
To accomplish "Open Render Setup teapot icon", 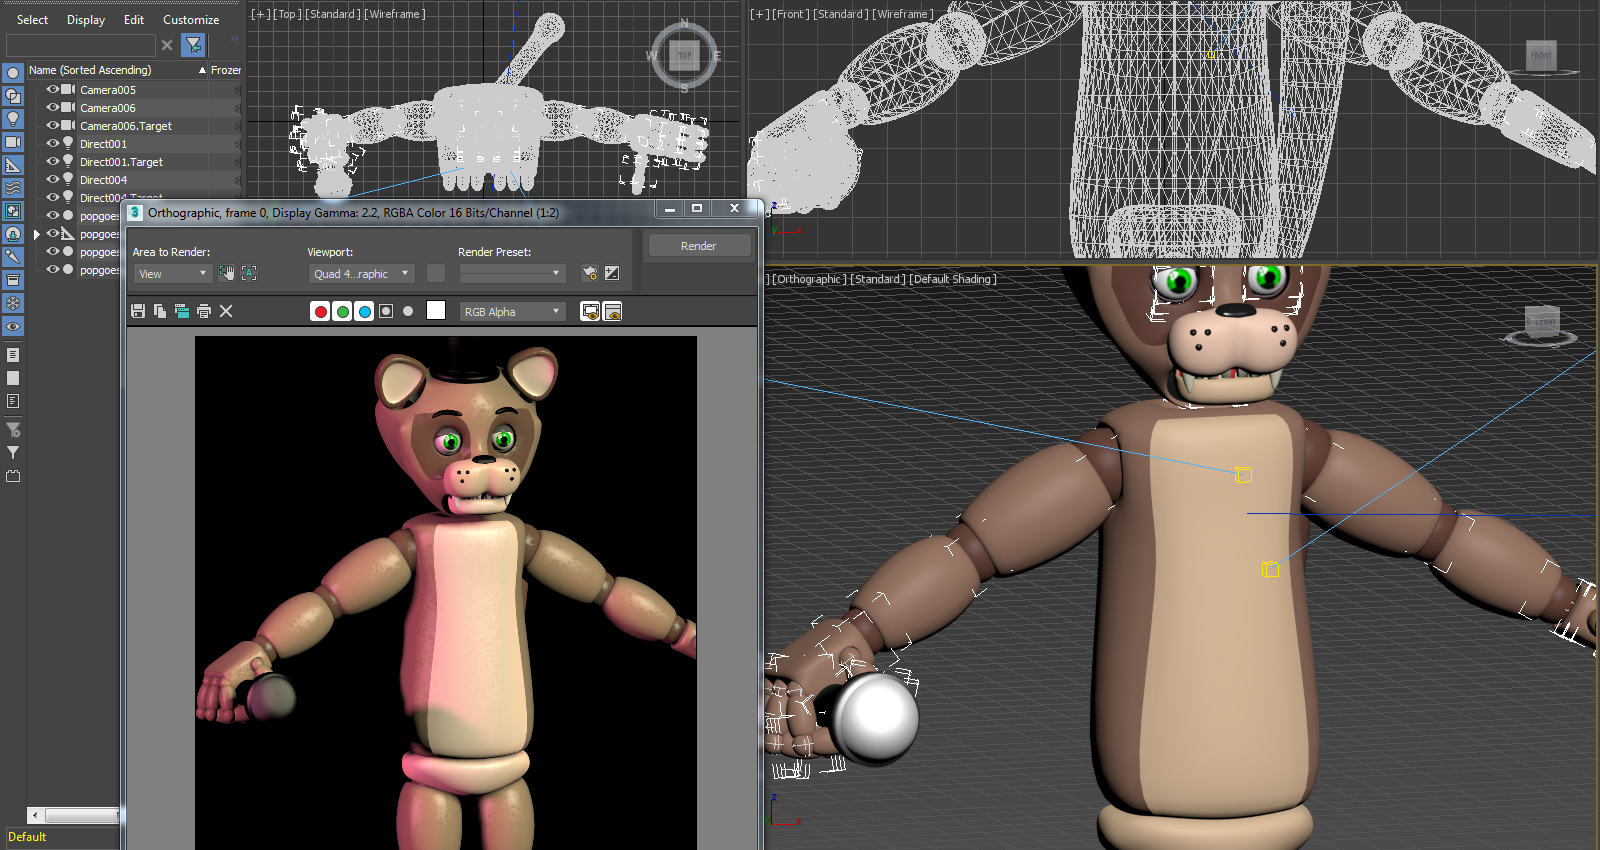I will [x=590, y=273].
